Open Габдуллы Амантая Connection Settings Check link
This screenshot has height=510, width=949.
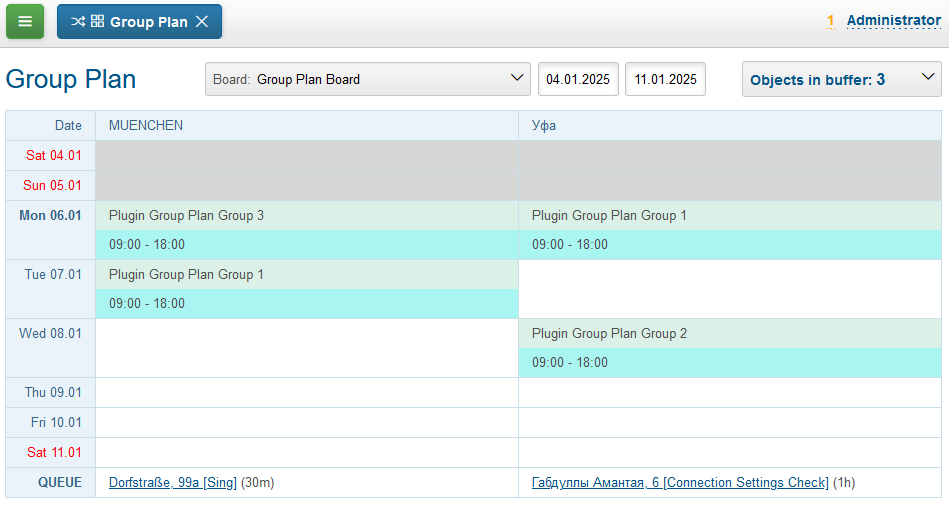680,483
